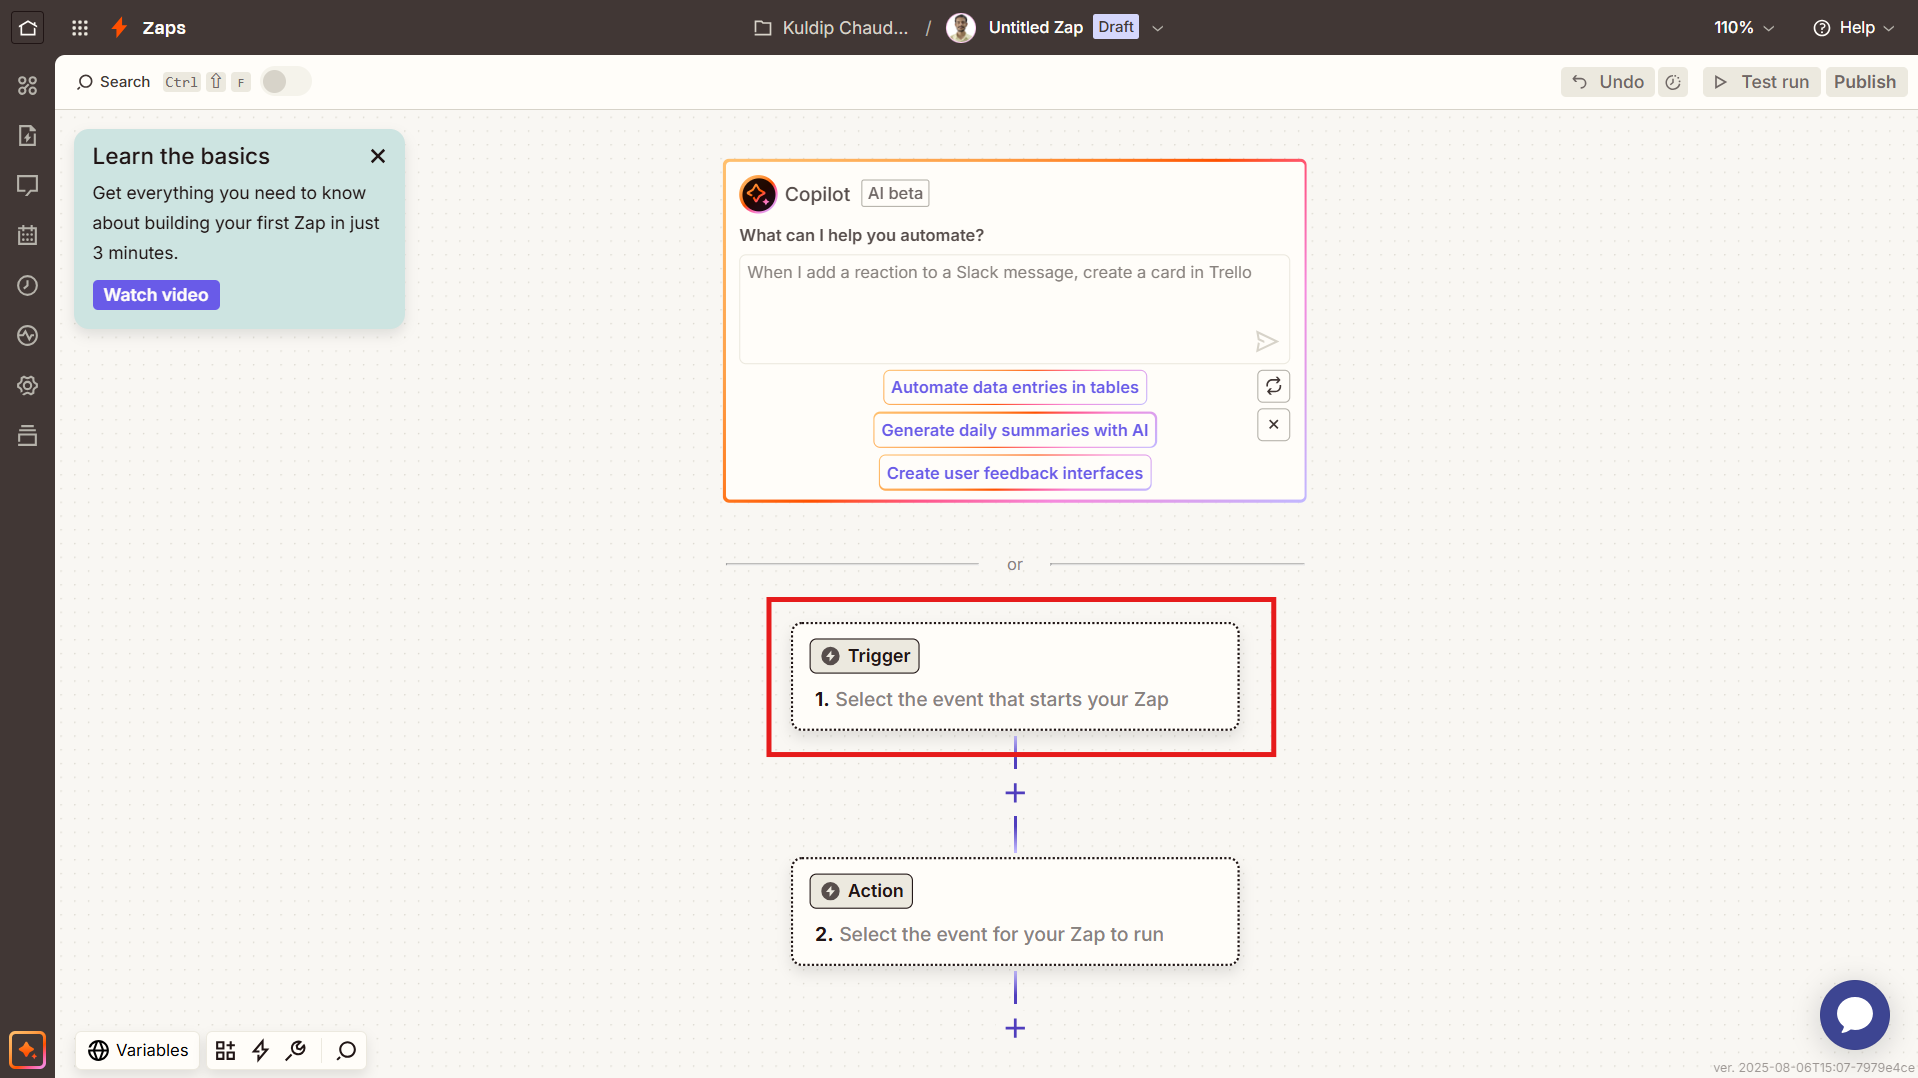Click the Publish button

coord(1865,82)
